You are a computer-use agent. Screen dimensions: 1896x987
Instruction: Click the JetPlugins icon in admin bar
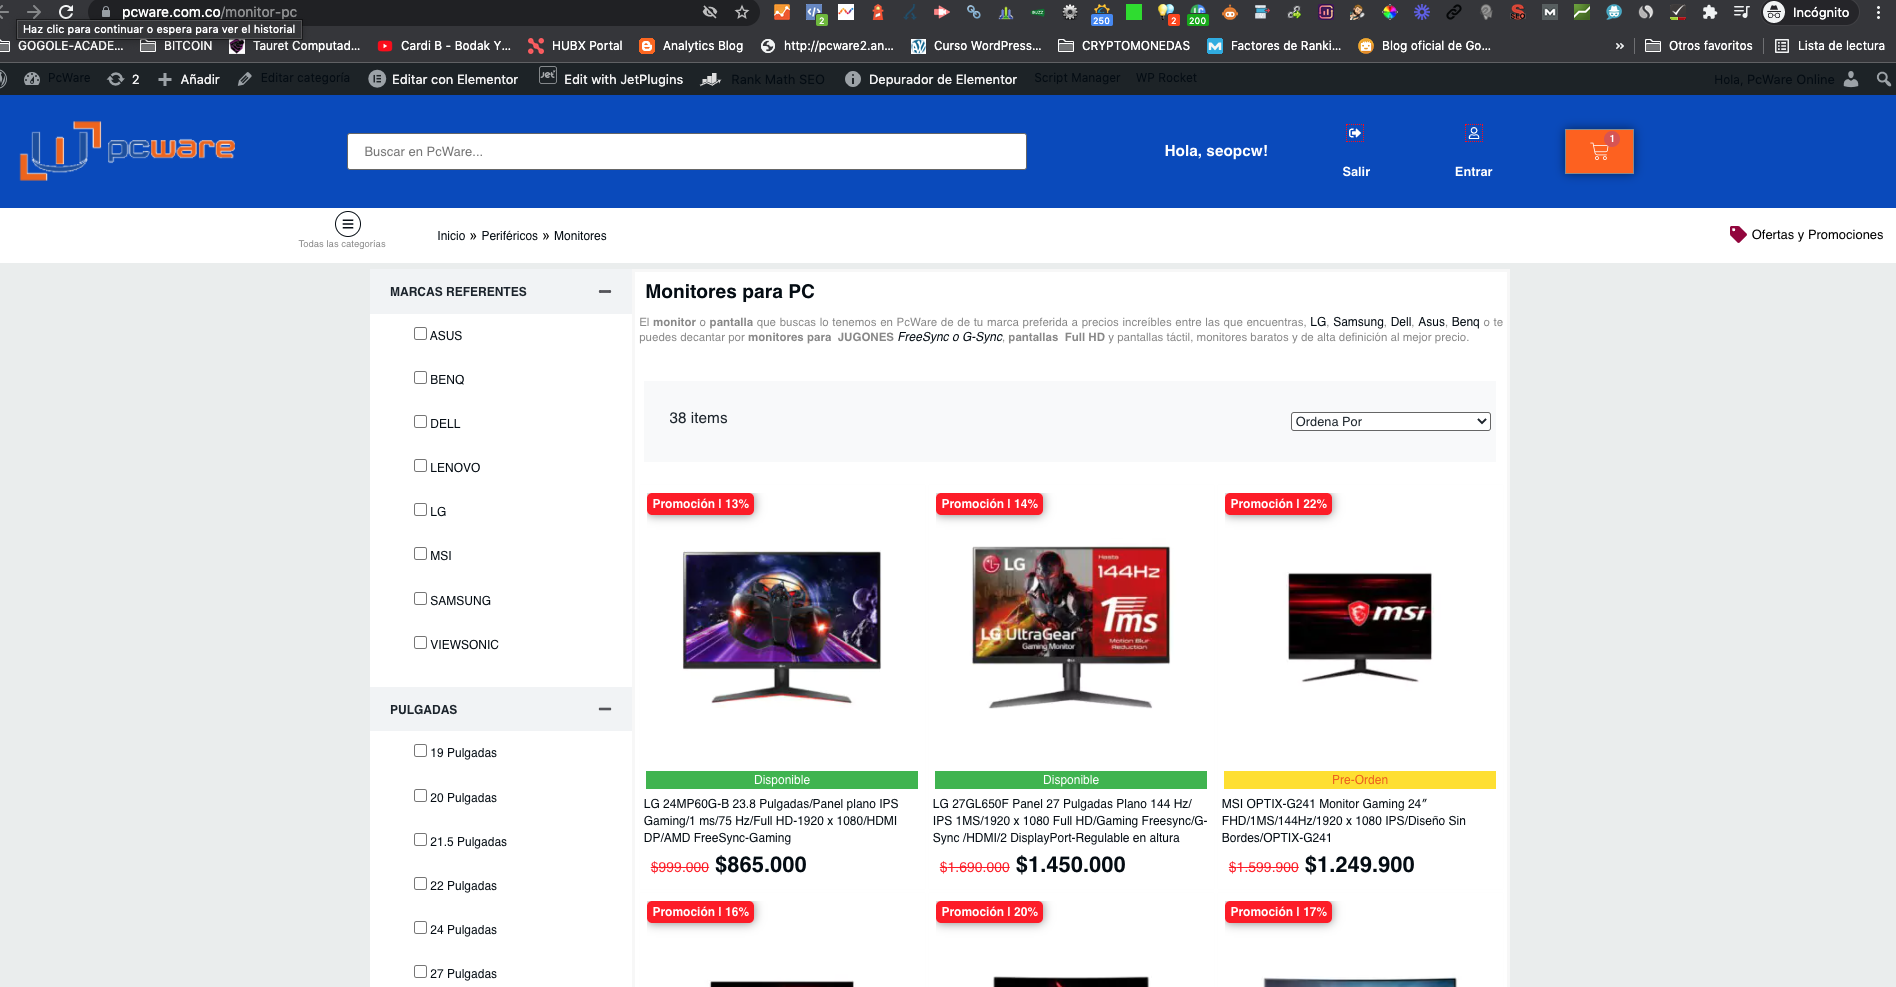(x=548, y=76)
